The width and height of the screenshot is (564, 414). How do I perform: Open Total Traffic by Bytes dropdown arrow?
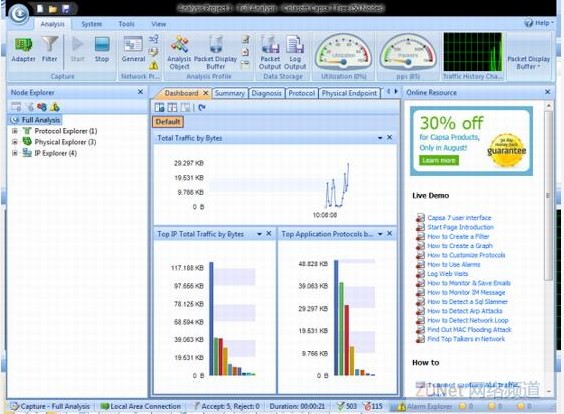click(380, 138)
